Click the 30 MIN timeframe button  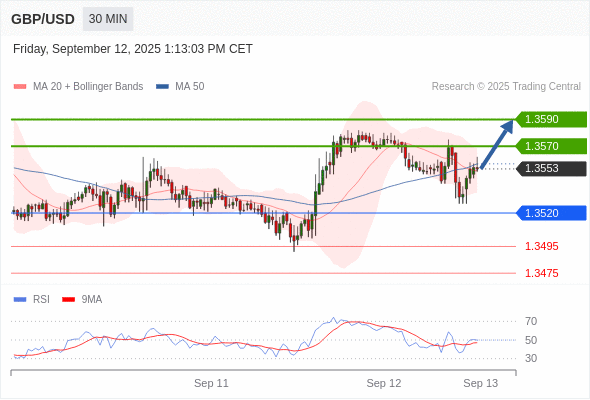coord(108,19)
